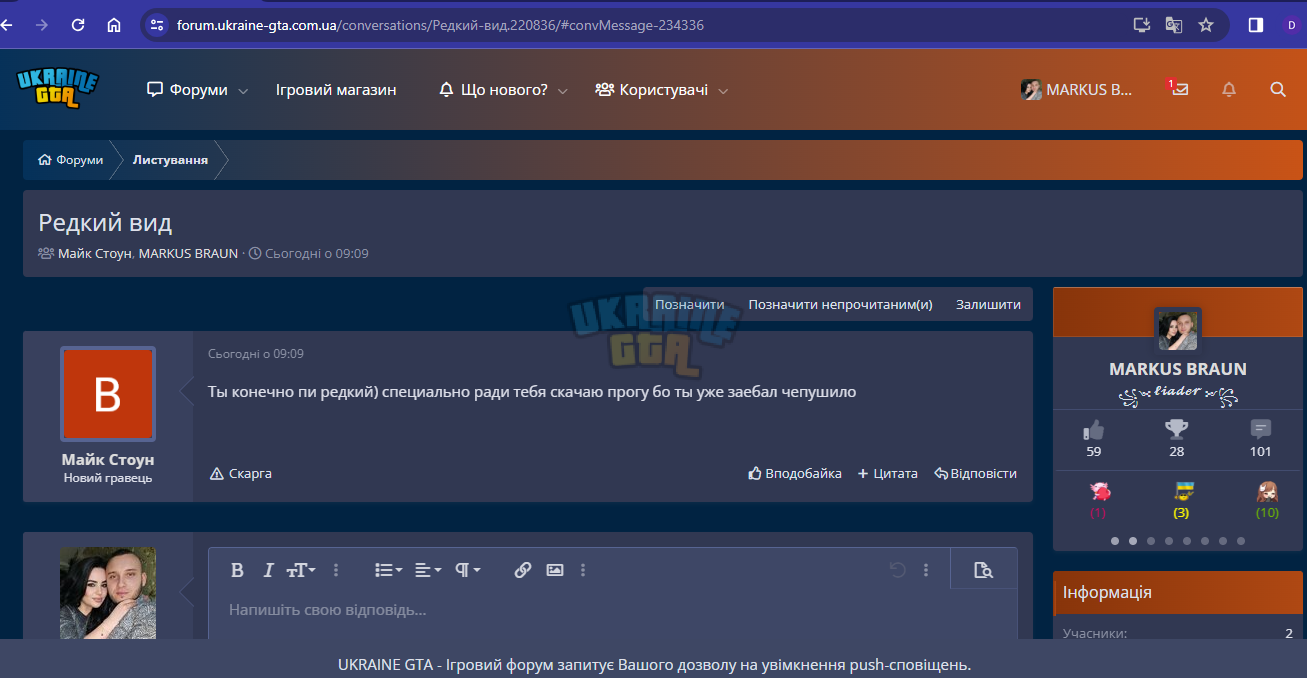Open the MARKUS B... account menu
Image resolution: width=1307 pixels, height=678 pixels.
[x=1077, y=89]
